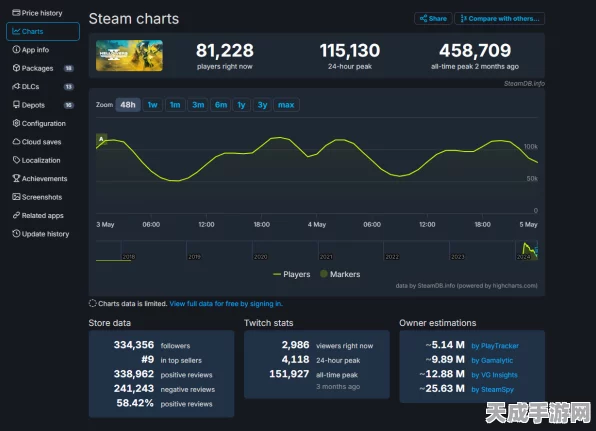The width and height of the screenshot is (596, 431).
Task: Open the Price history sidebar item
Action: tap(37, 13)
